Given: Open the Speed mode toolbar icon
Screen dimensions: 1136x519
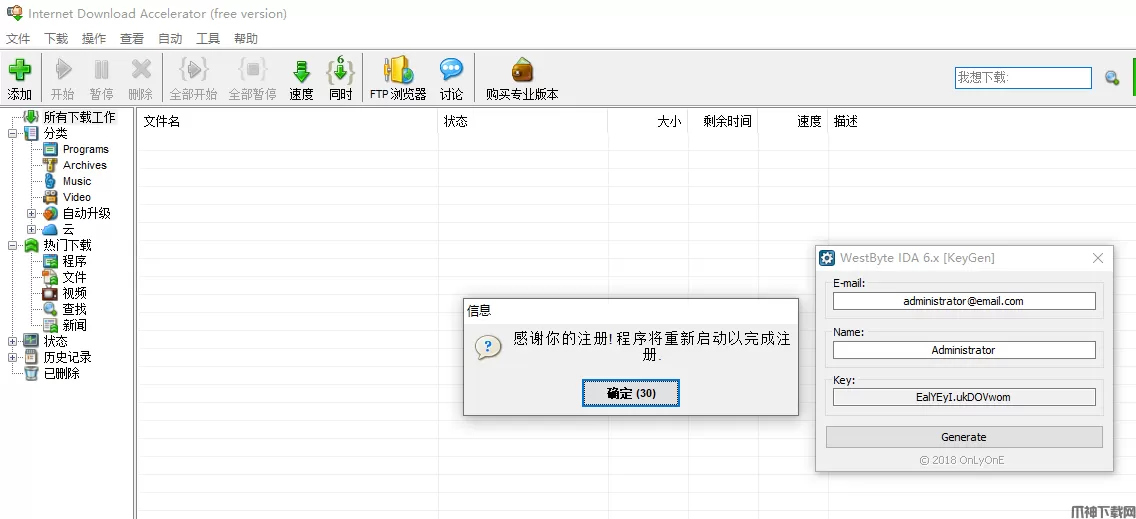Looking at the screenshot, I should click(301, 71).
